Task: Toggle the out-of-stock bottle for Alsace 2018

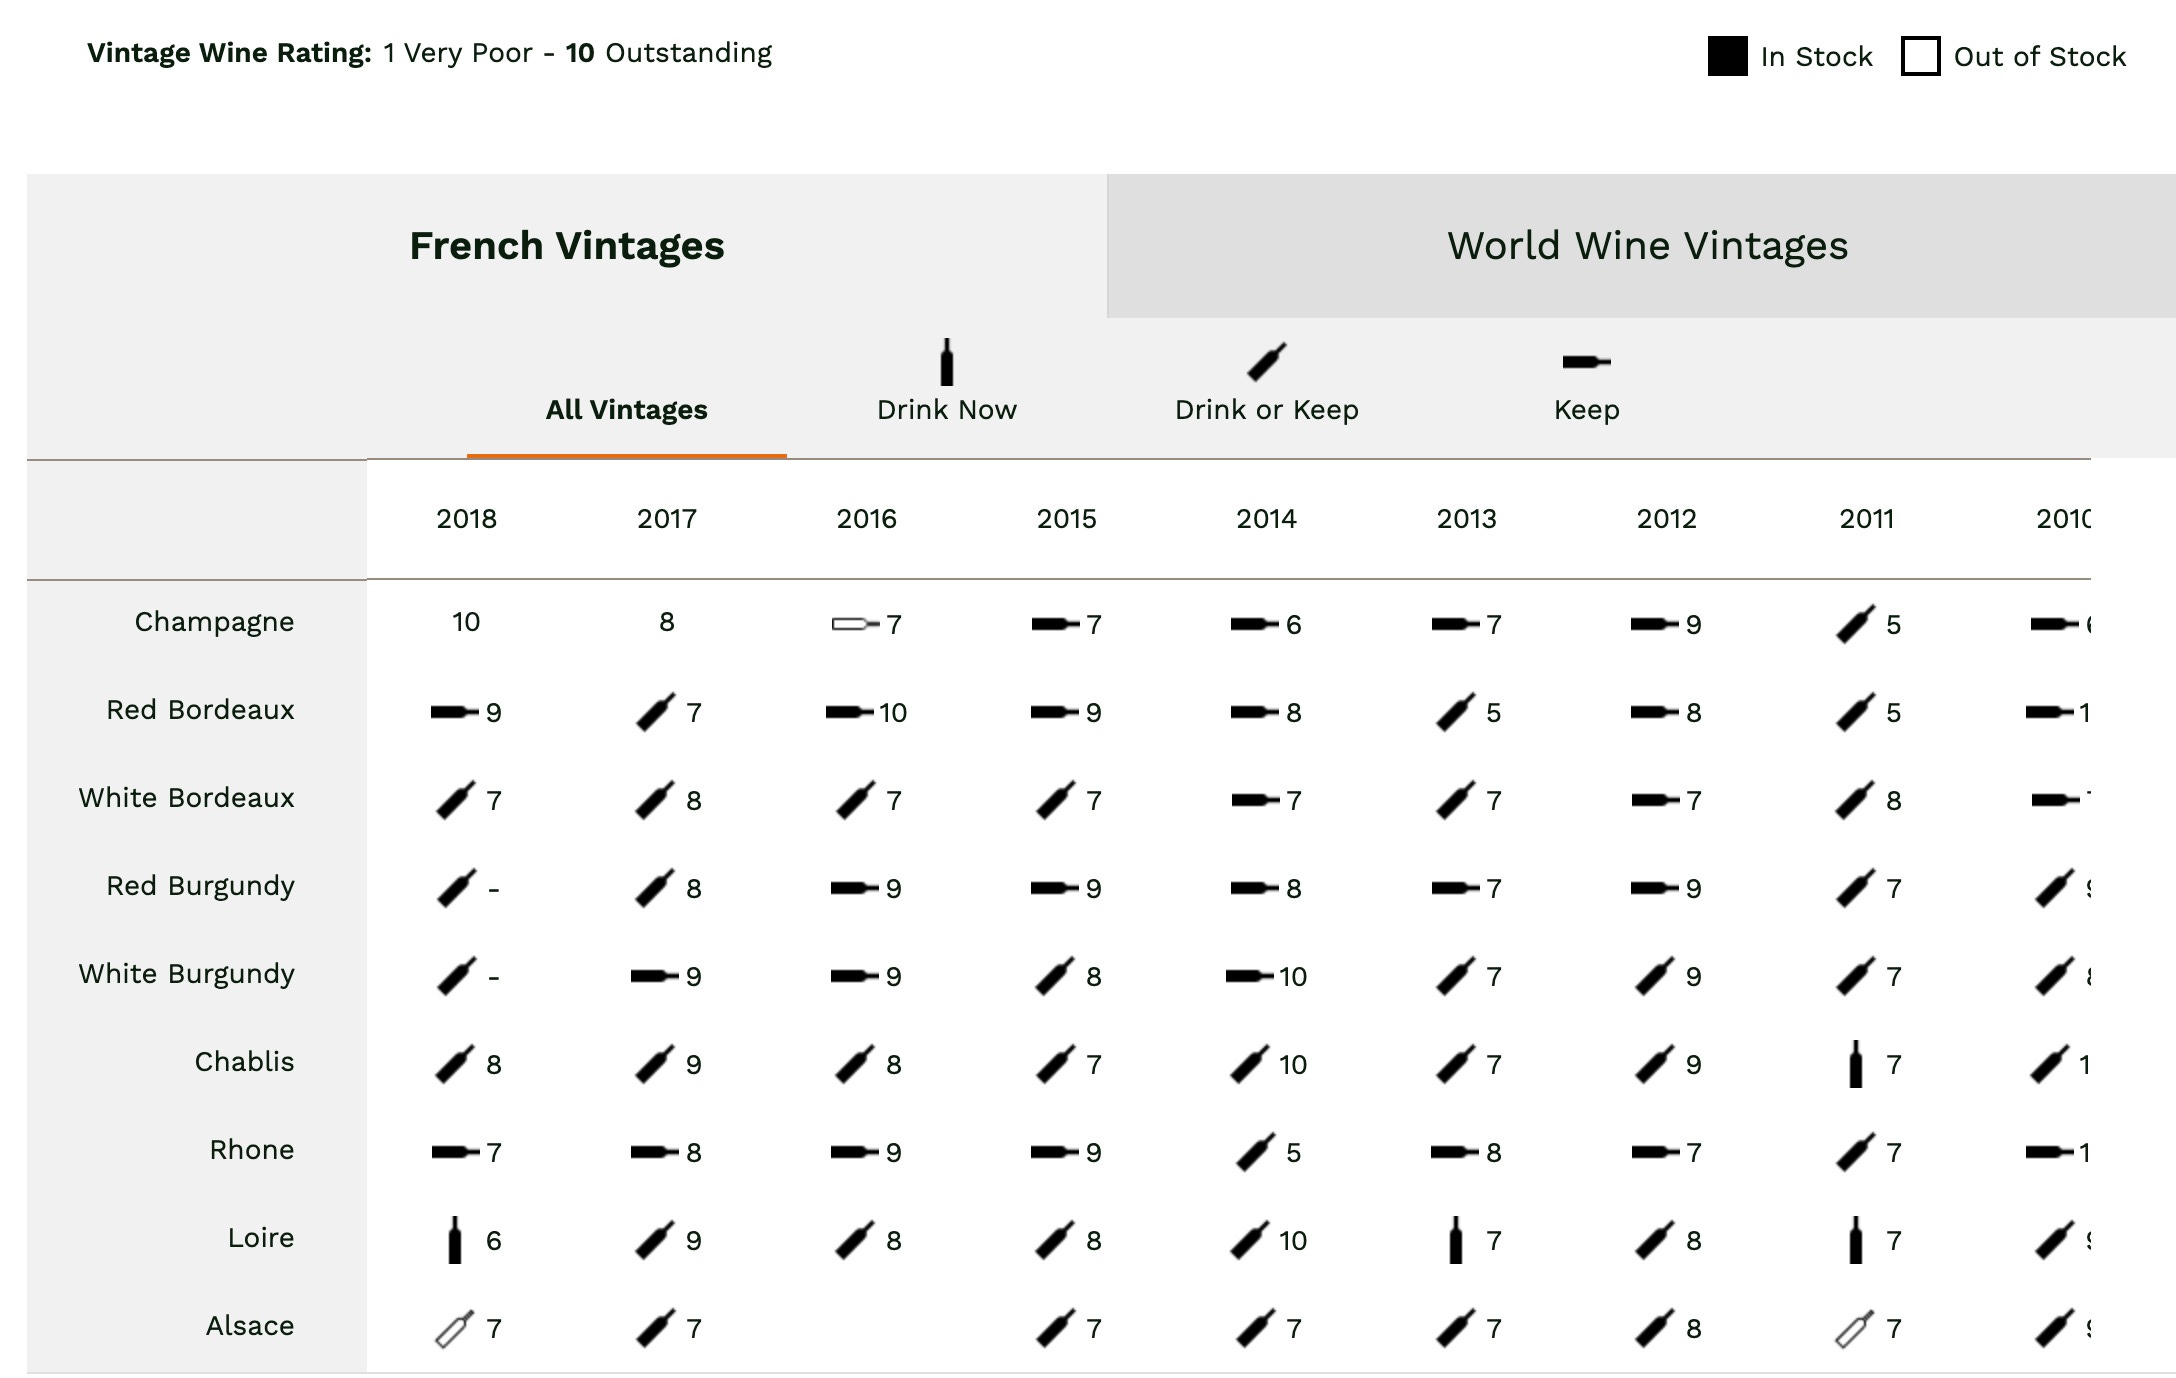Action: click(x=453, y=1329)
